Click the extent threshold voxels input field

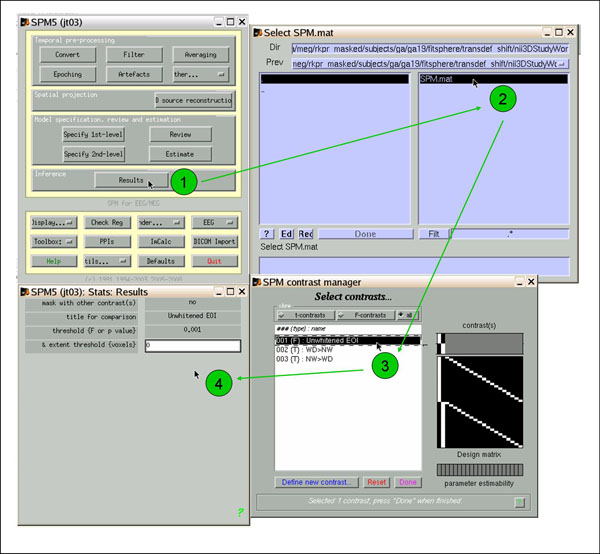point(192,345)
